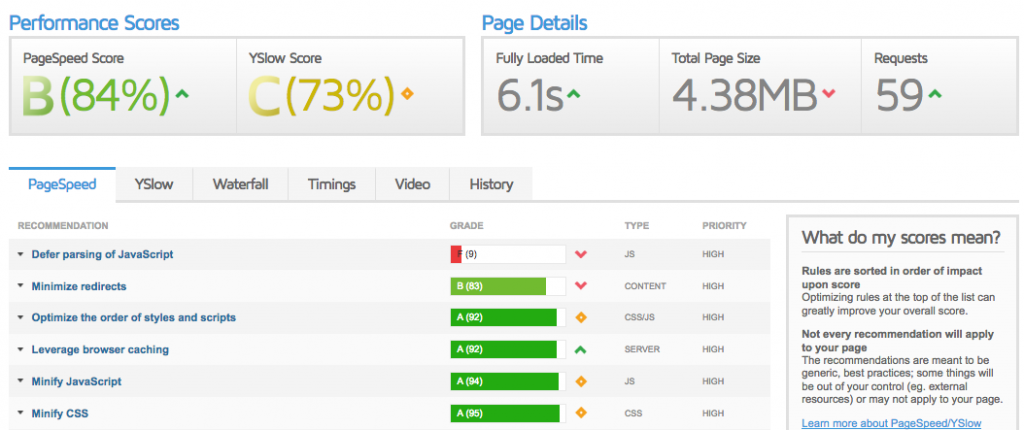Click red trend arrow for Defer parsing of JavaScript
This screenshot has height=430, width=1024.
point(580,255)
